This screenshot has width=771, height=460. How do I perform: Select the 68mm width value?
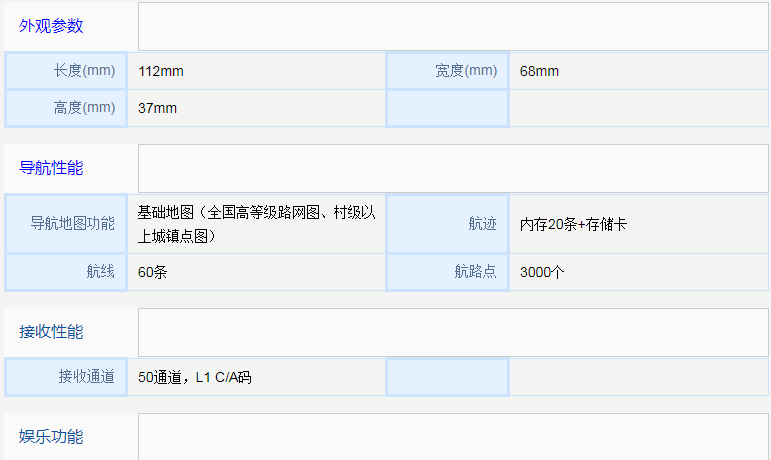click(x=539, y=71)
